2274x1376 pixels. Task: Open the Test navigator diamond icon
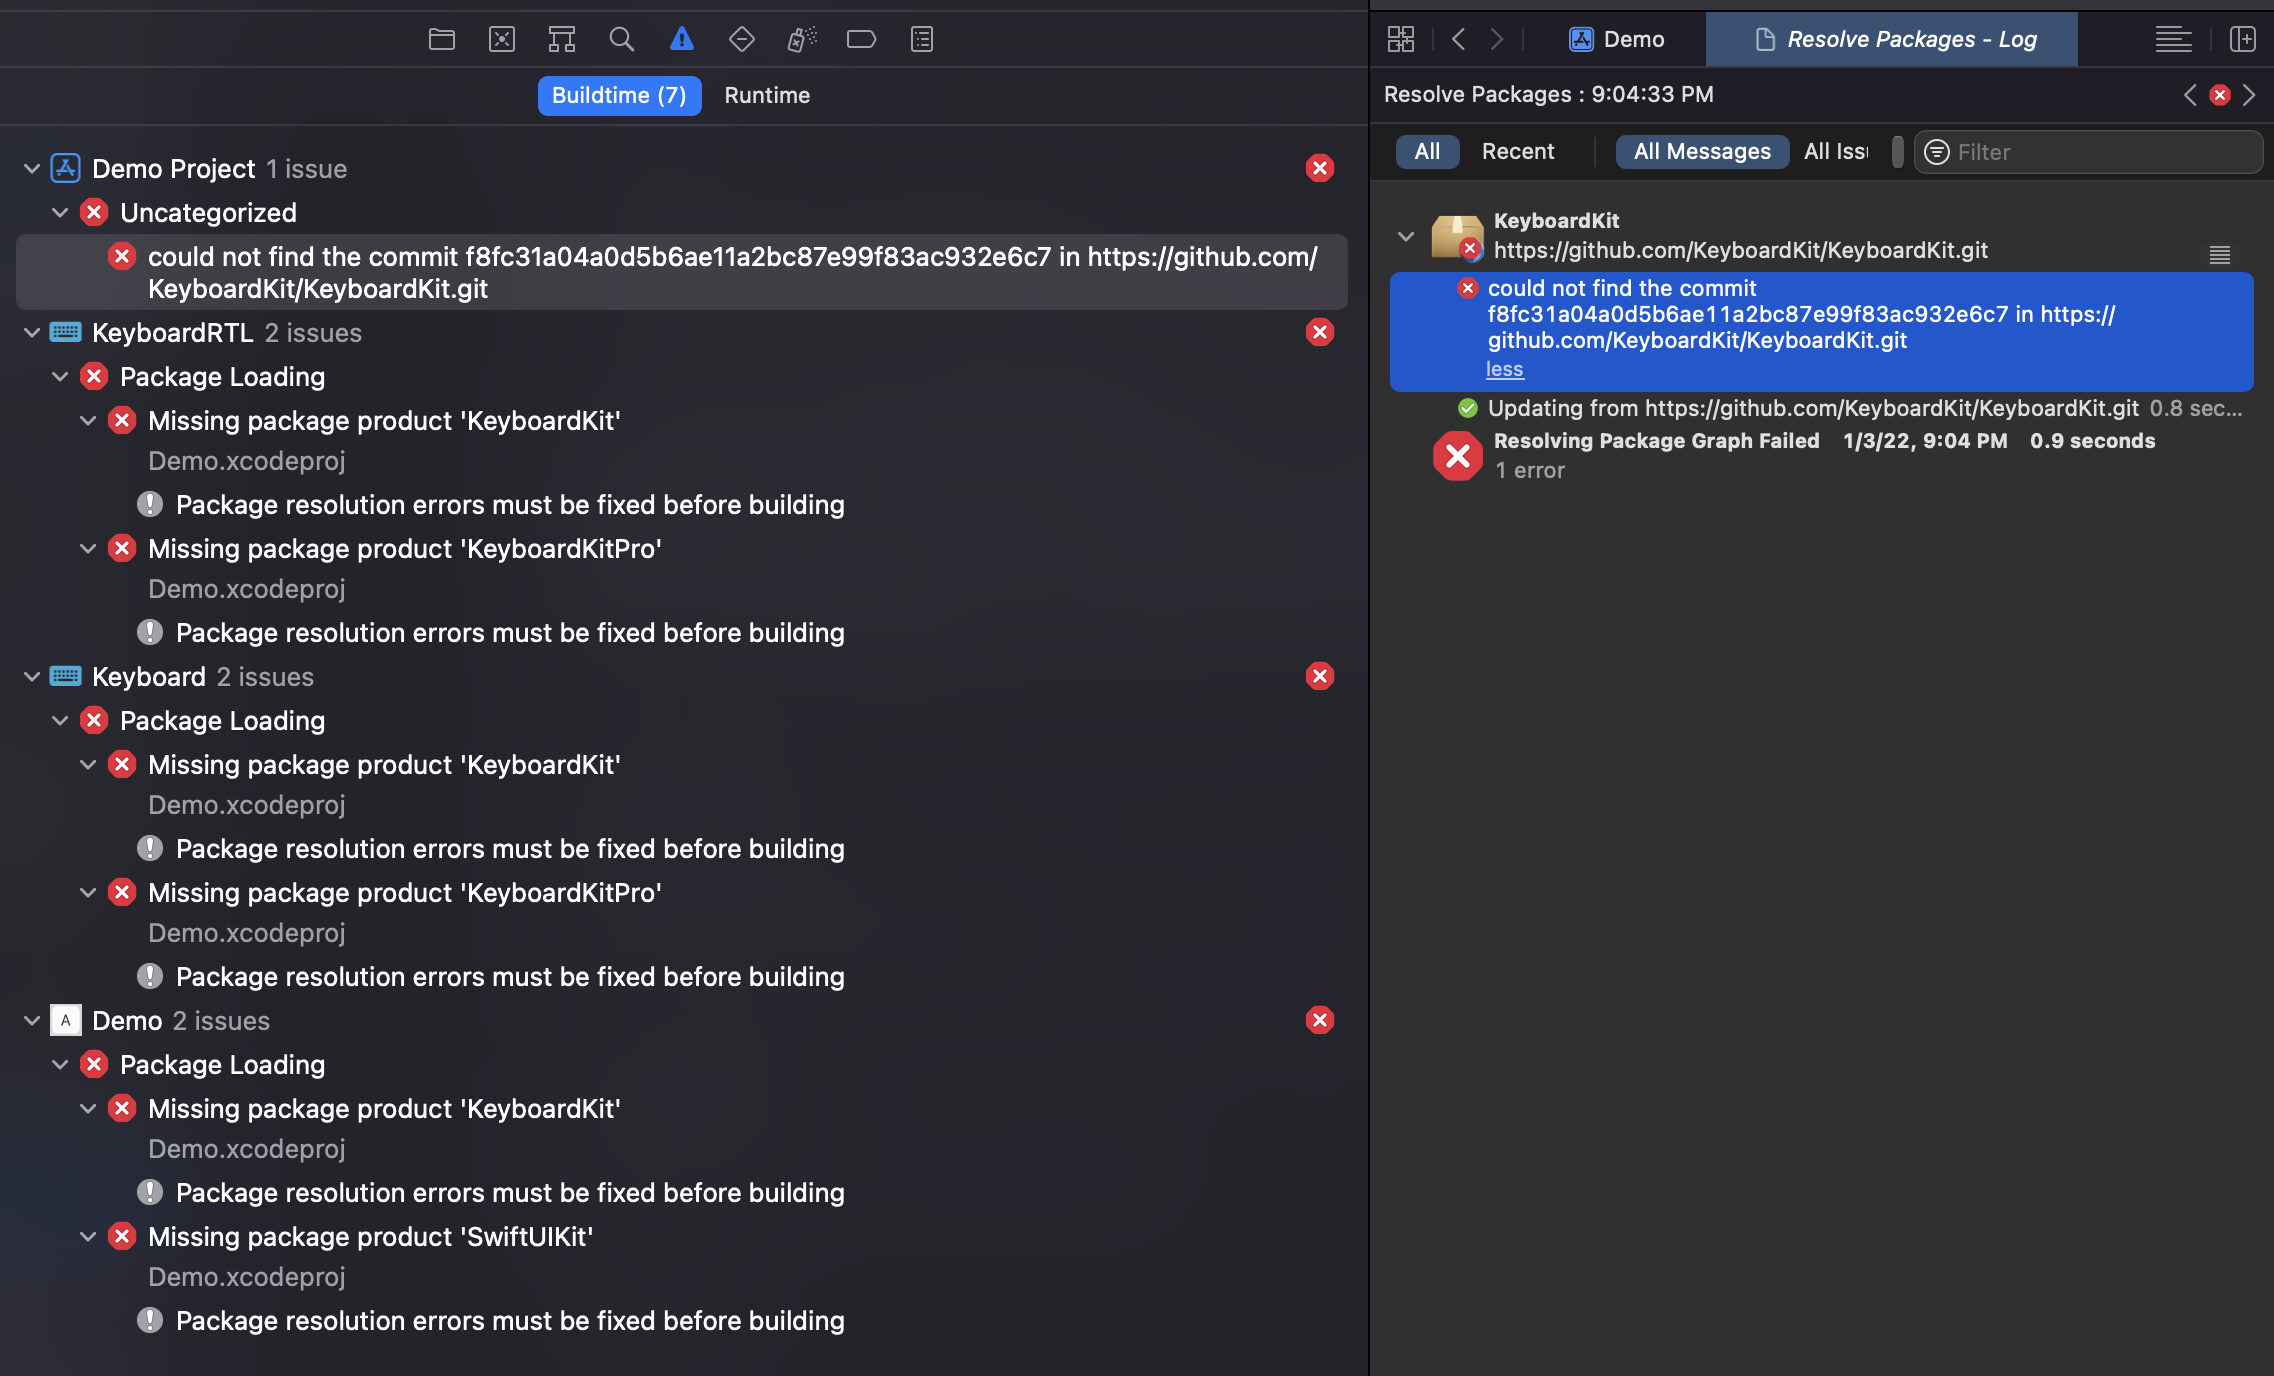click(741, 38)
